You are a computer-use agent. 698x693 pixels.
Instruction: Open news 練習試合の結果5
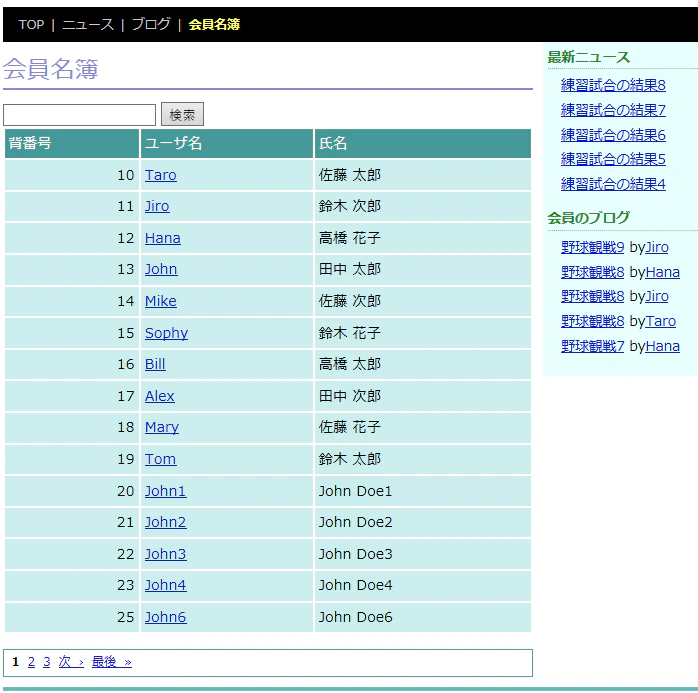point(613,159)
